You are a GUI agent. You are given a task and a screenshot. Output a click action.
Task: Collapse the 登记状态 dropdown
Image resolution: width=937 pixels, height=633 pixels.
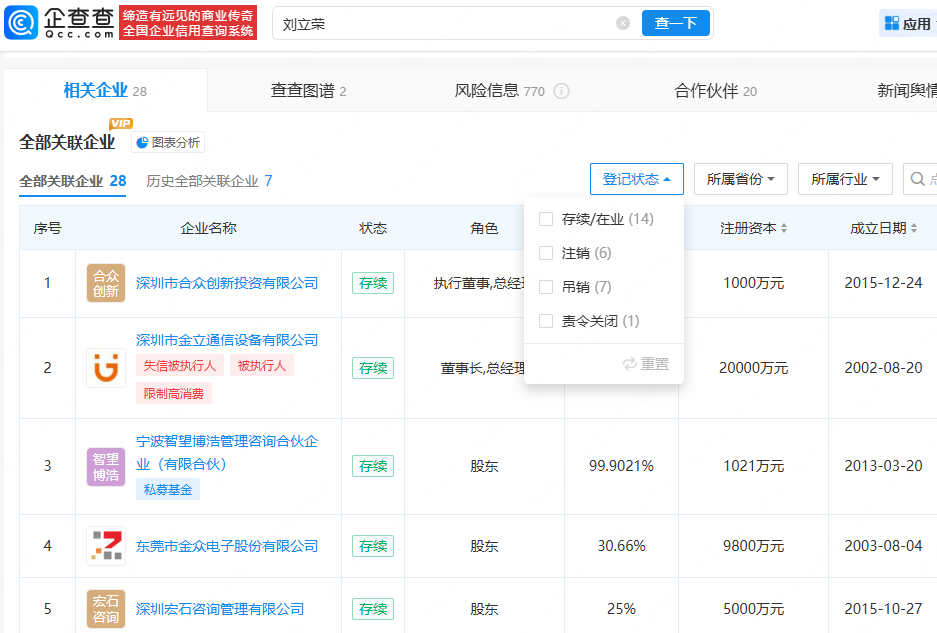[636, 179]
